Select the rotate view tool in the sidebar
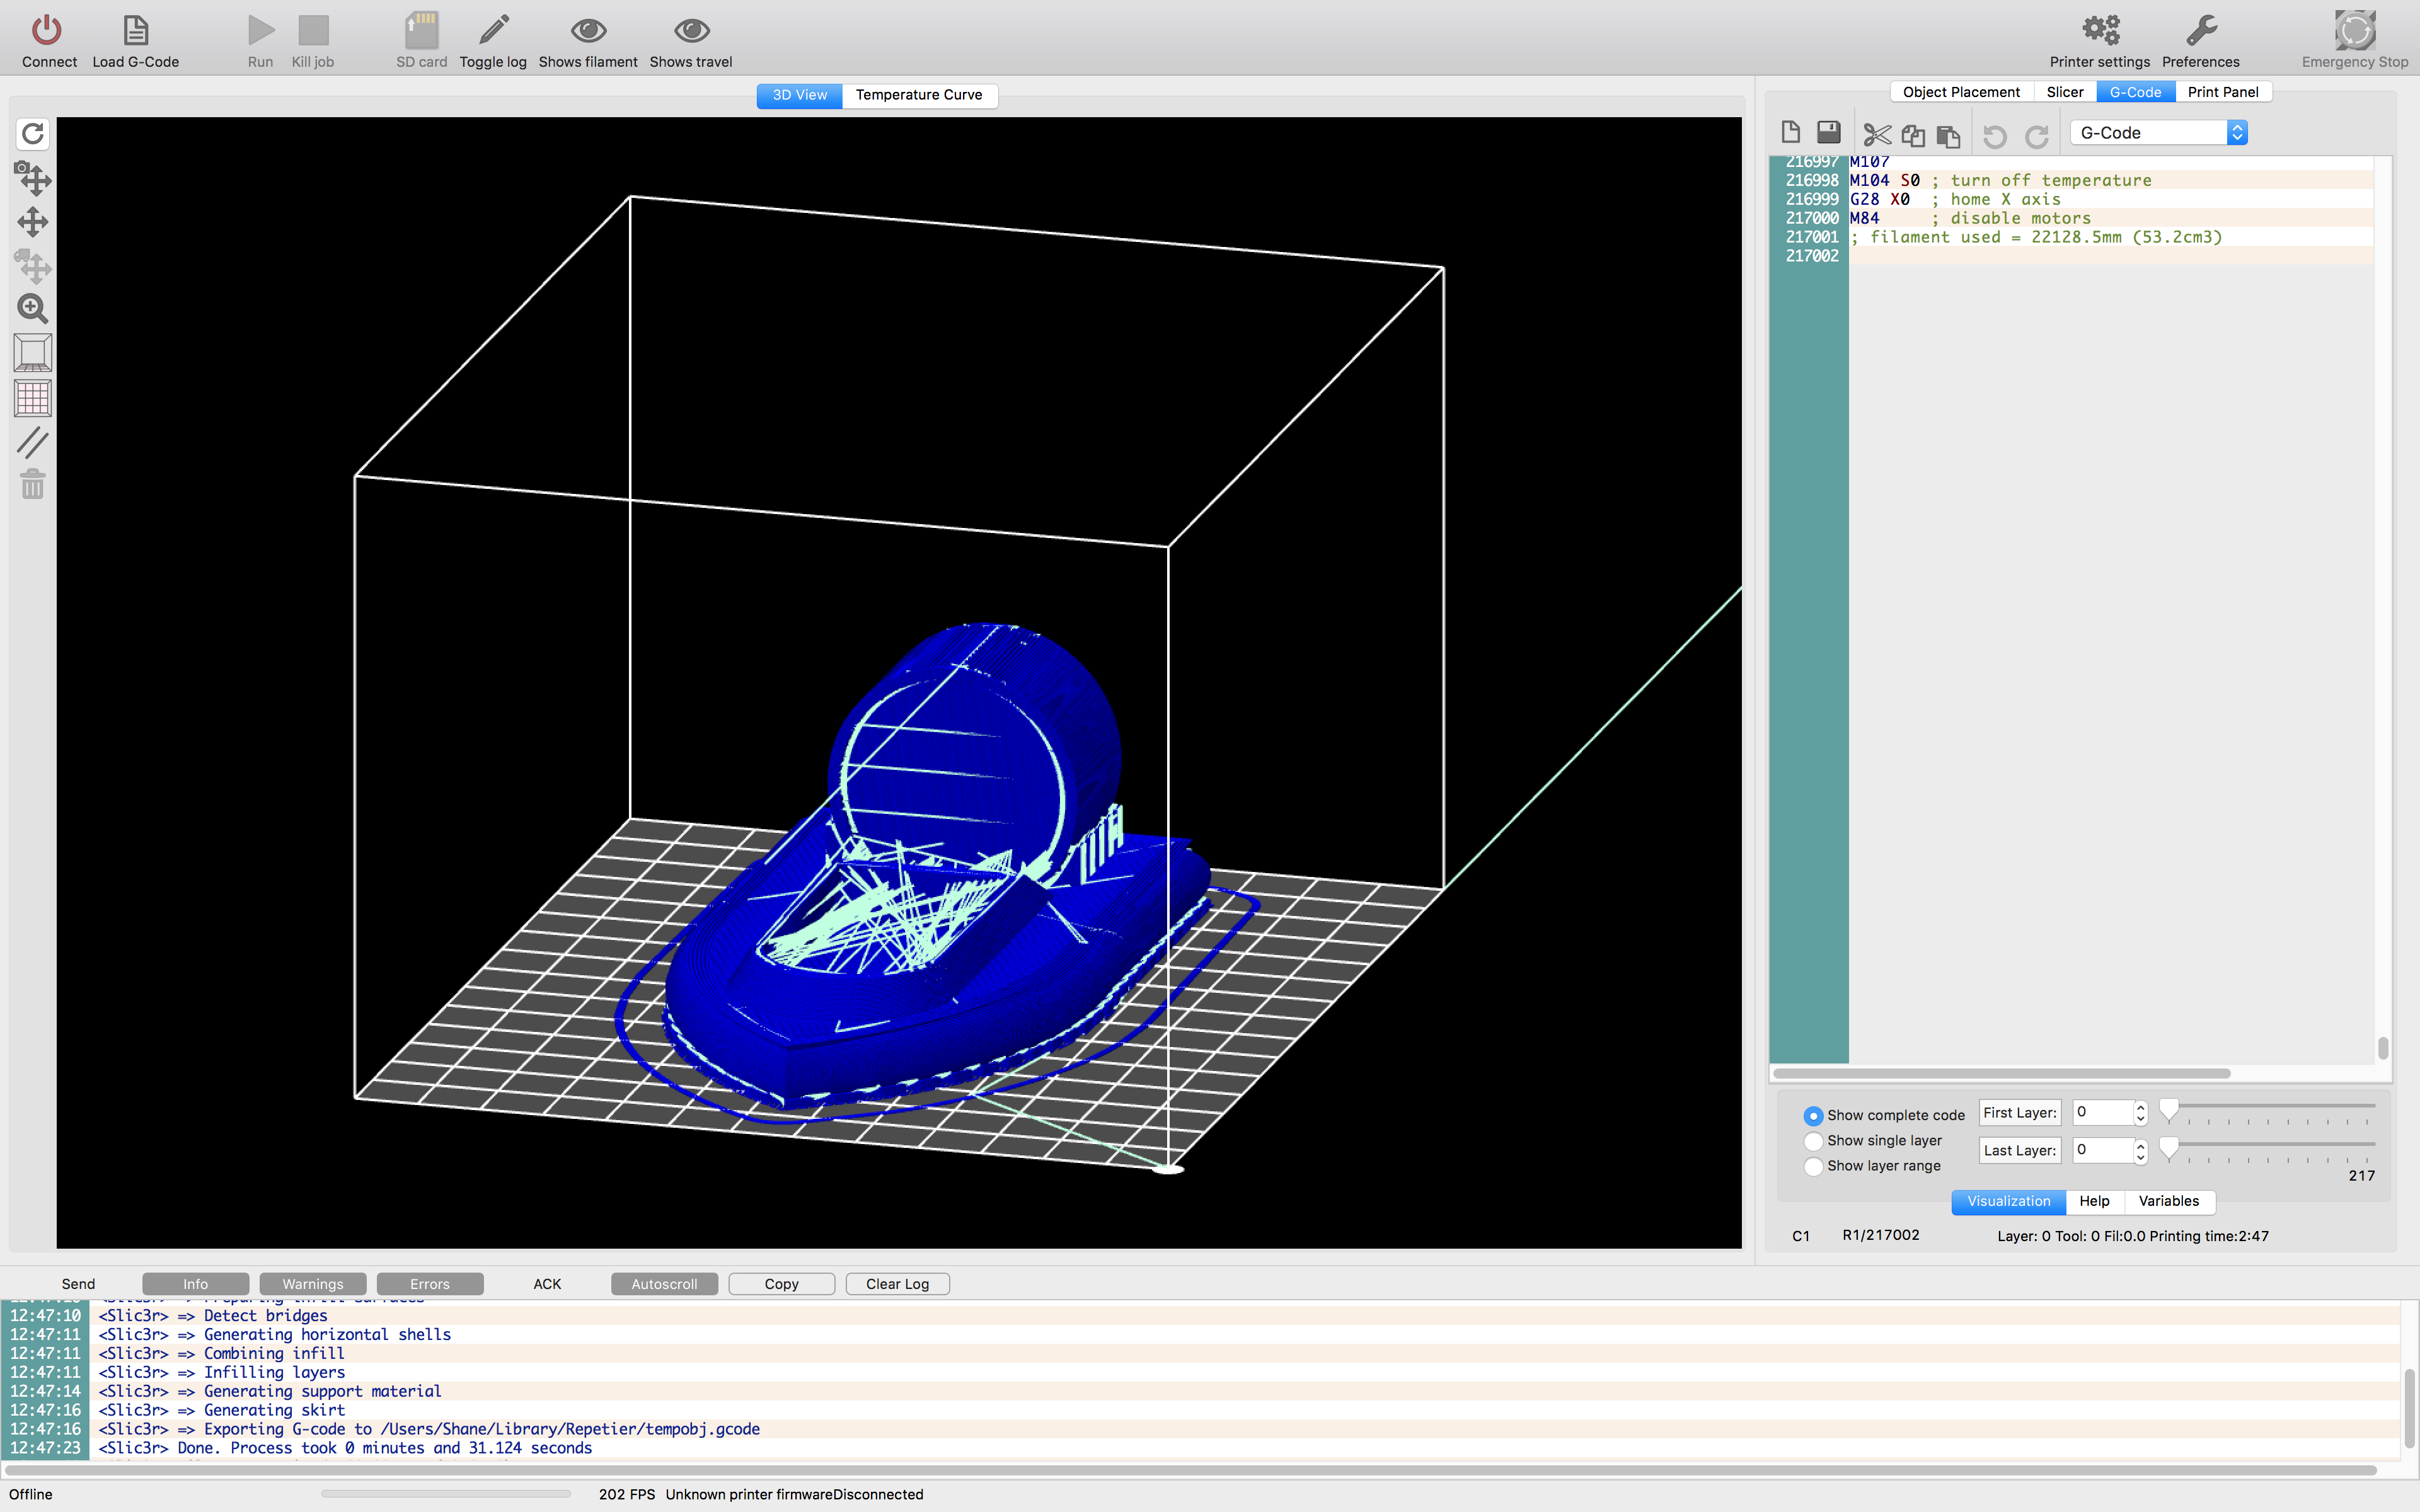Image resolution: width=2420 pixels, height=1512 pixels. tap(33, 133)
